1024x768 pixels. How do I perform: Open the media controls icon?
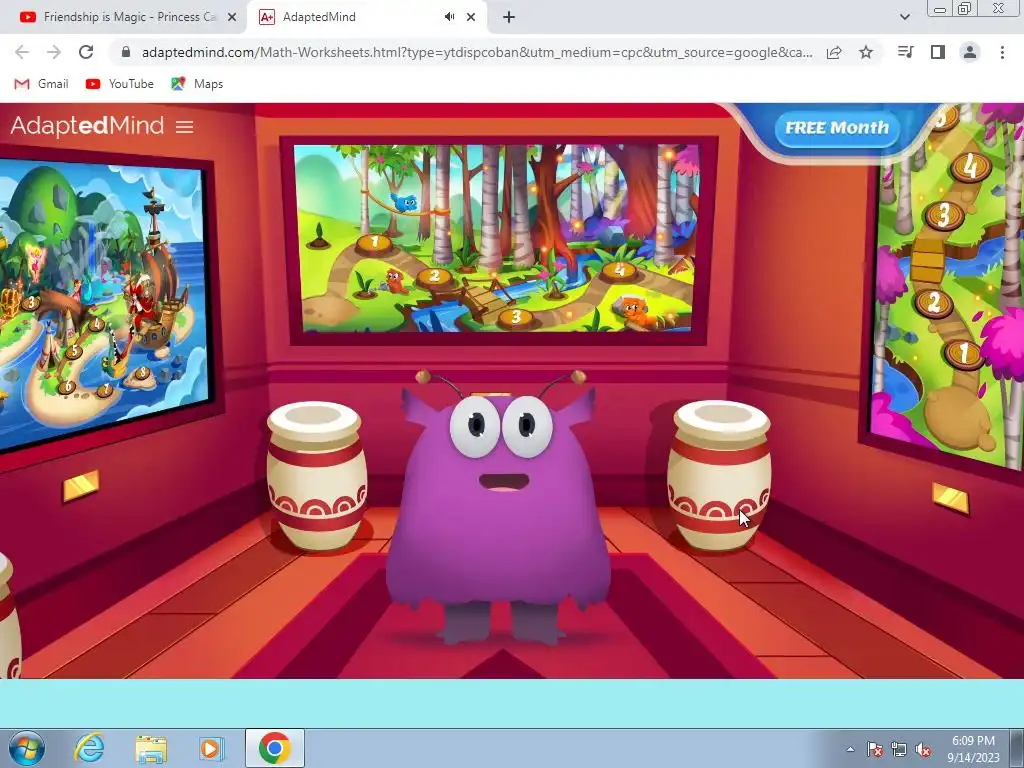pos(905,52)
